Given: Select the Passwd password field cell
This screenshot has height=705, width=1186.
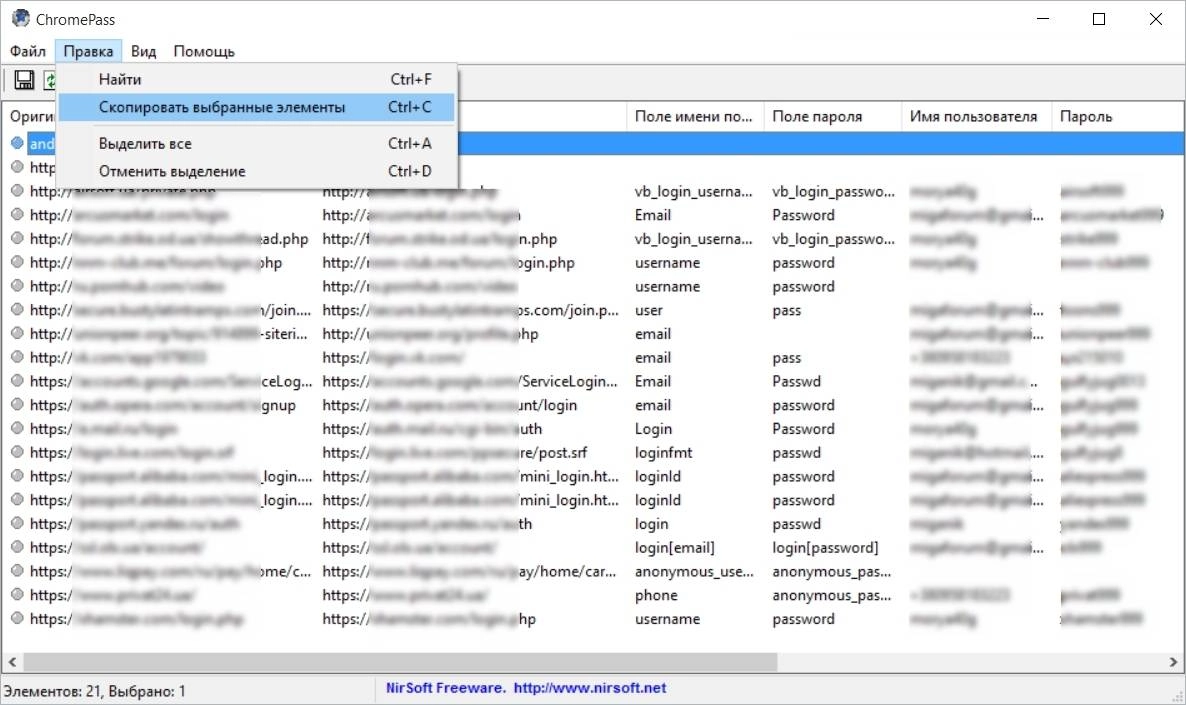Looking at the screenshot, I should (x=796, y=381).
